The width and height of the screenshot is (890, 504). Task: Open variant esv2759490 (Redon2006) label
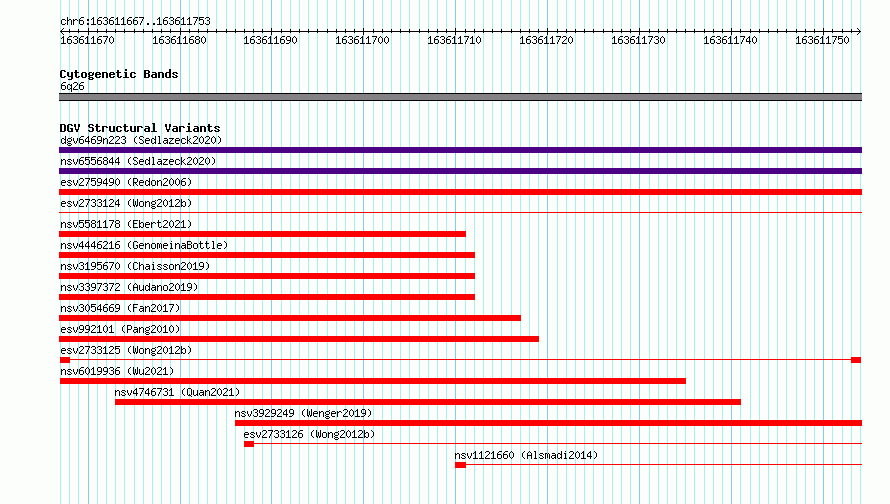126,182
